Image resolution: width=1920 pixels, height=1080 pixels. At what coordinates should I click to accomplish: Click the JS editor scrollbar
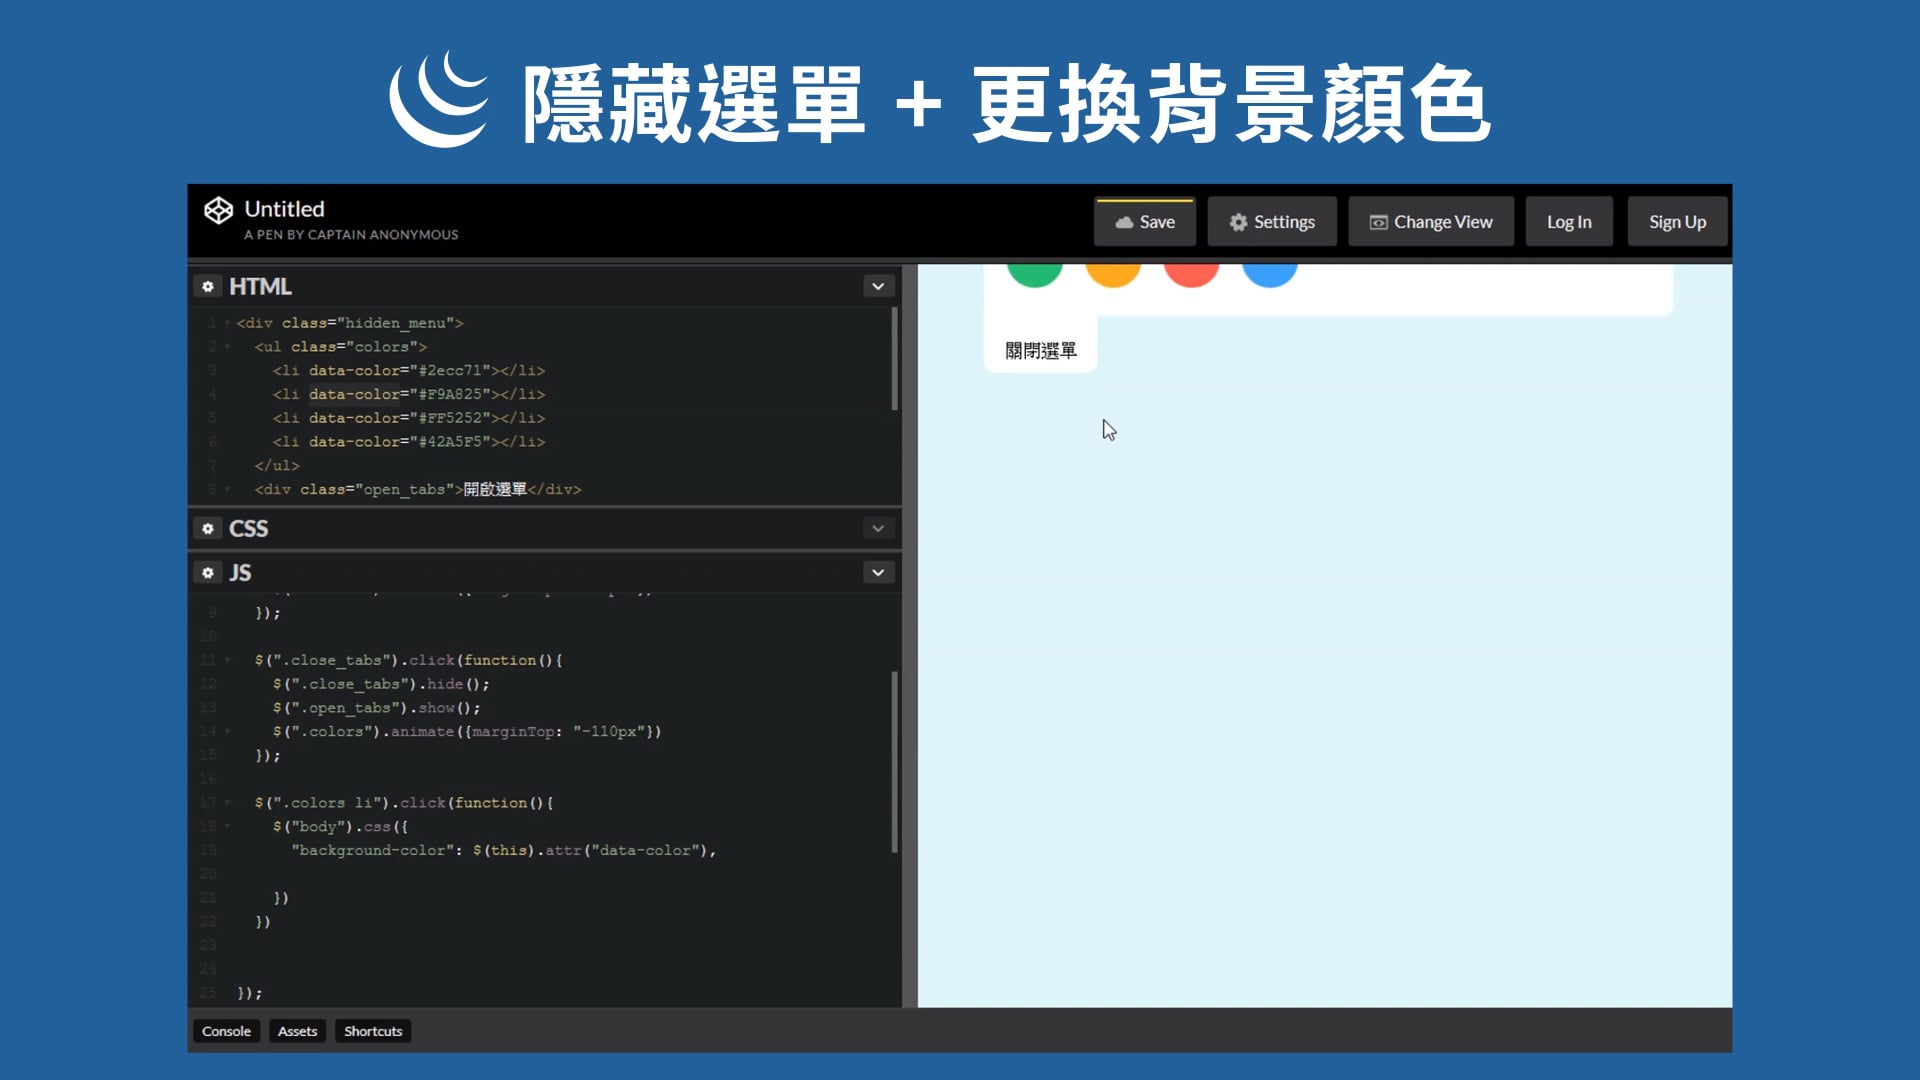pos(894,762)
